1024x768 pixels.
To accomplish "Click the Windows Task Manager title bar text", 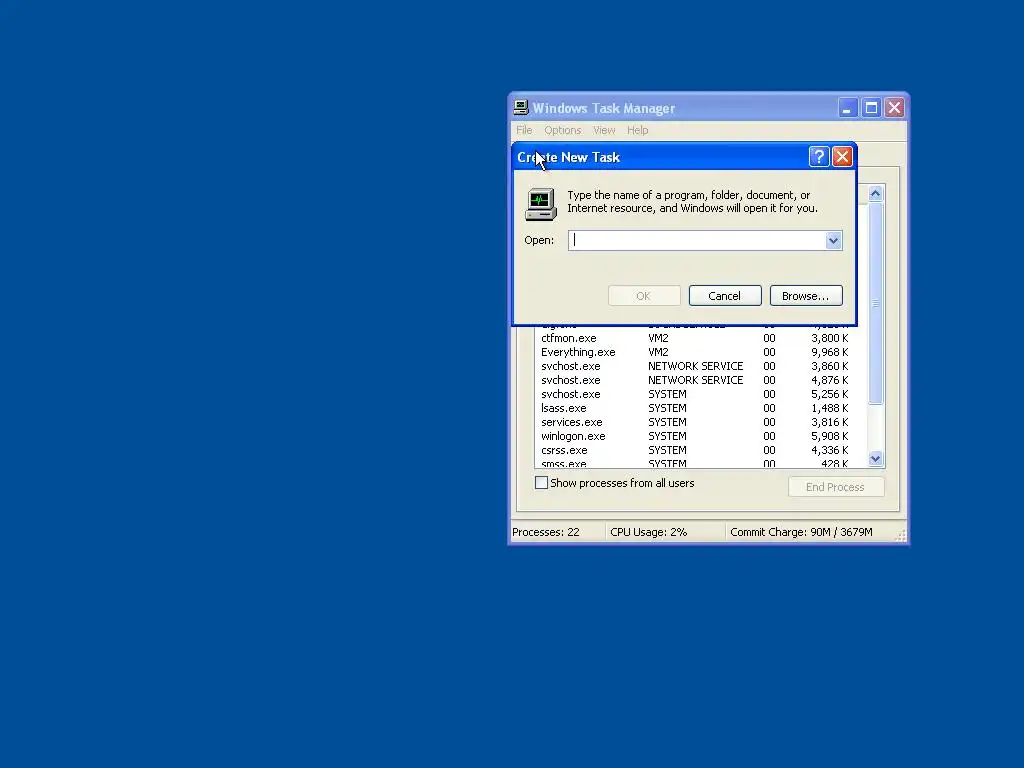I will (x=603, y=108).
